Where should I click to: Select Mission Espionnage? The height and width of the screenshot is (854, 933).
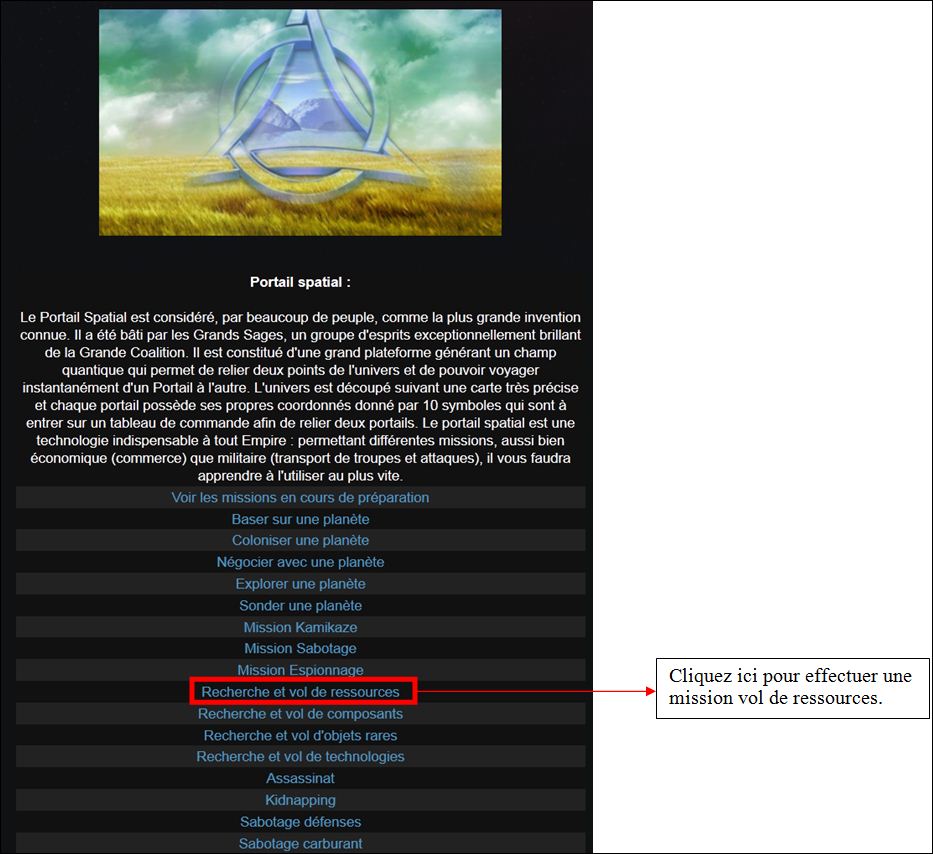pos(300,670)
